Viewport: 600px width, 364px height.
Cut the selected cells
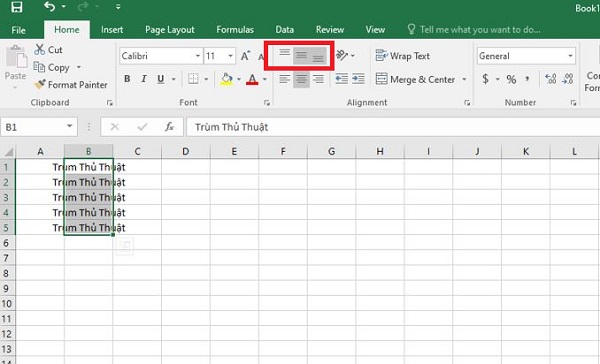(x=48, y=50)
